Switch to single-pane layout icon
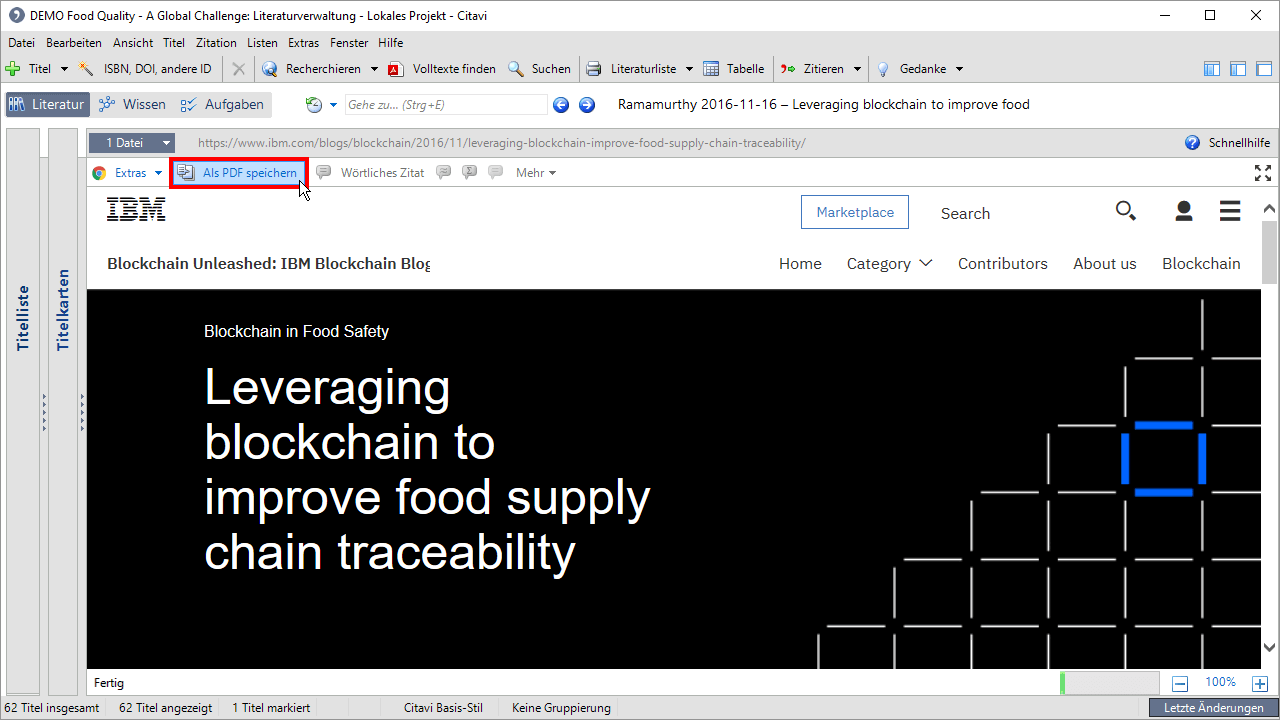This screenshot has height=720, width=1280. 1263,69
